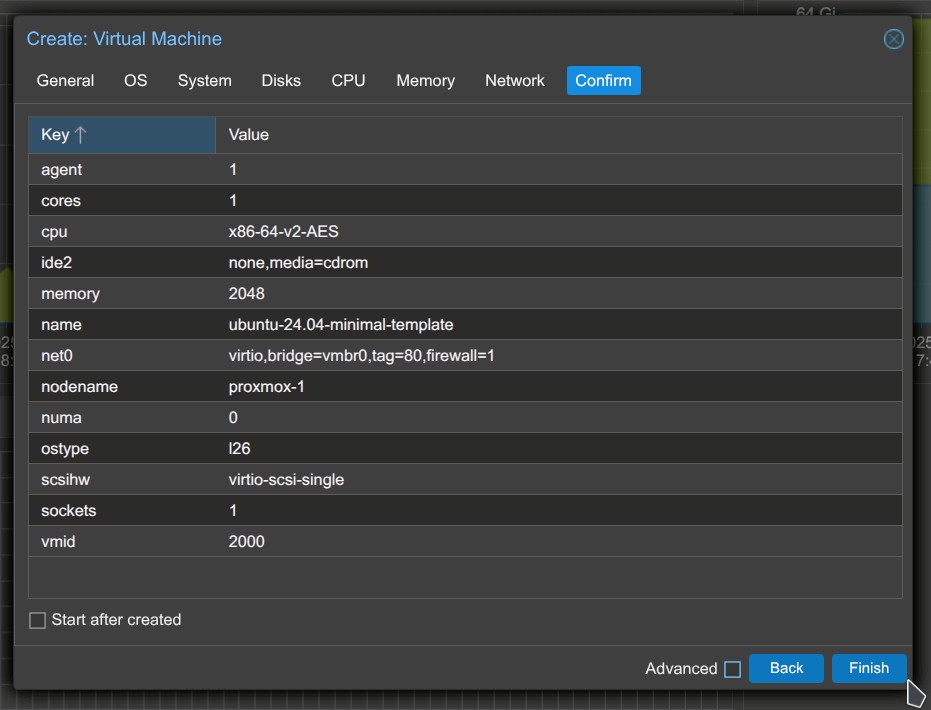Click the memory value 2048

[246, 293]
